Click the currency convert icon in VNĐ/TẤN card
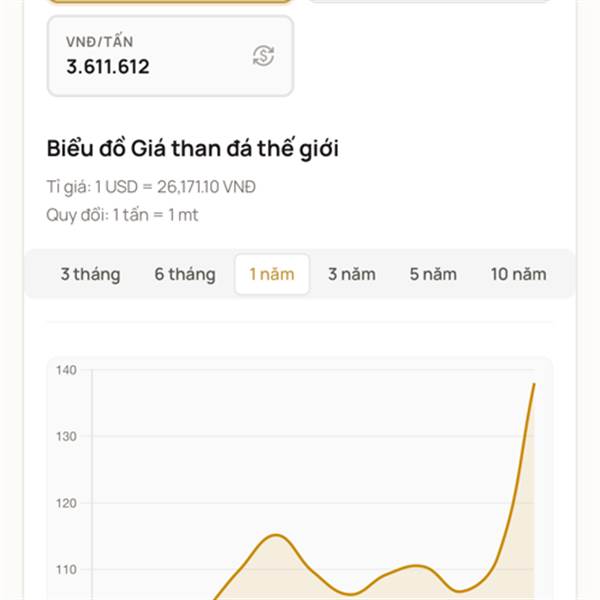This screenshot has height=600, width=600. (x=263, y=56)
